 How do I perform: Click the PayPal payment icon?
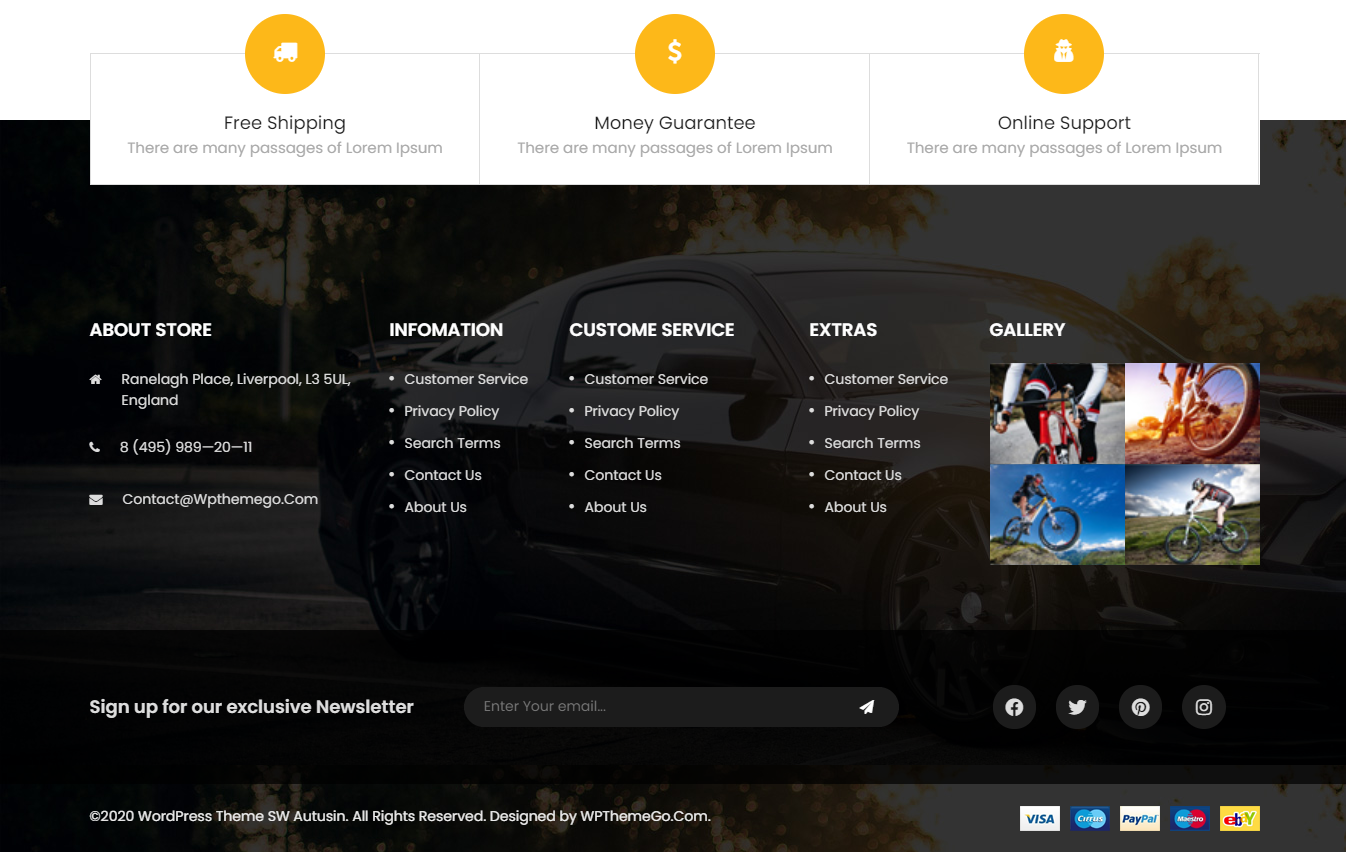click(1140, 819)
